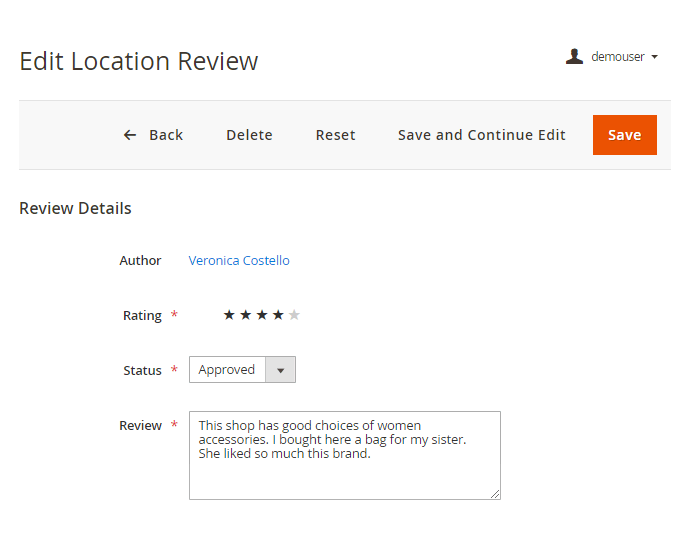Click the fourth rating star

pyautogui.click(x=278, y=315)
